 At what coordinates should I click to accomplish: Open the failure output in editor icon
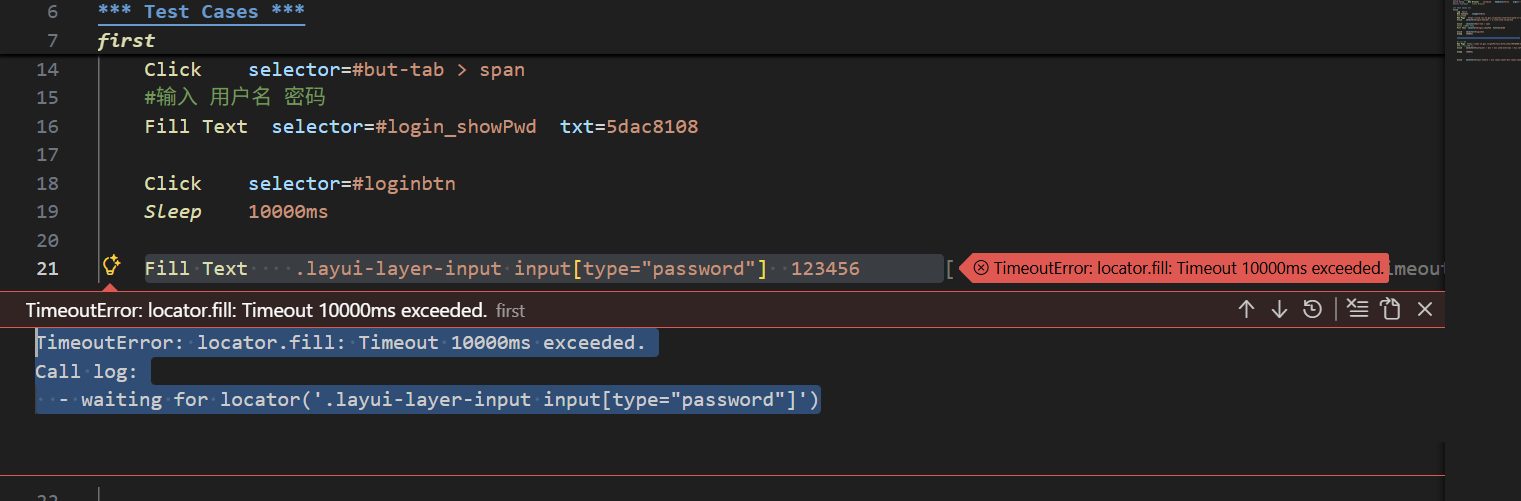[1390, 310]
